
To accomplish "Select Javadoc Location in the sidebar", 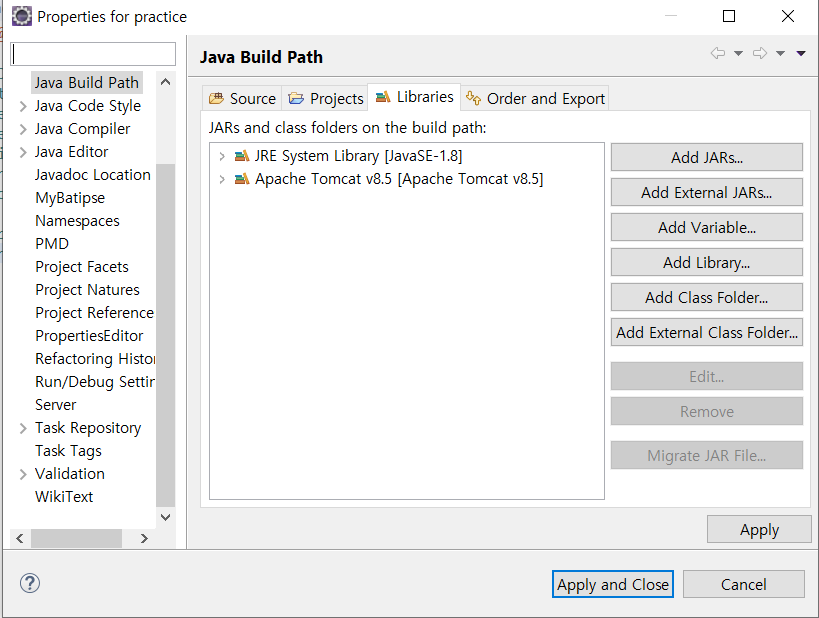I will coord(92,174).
